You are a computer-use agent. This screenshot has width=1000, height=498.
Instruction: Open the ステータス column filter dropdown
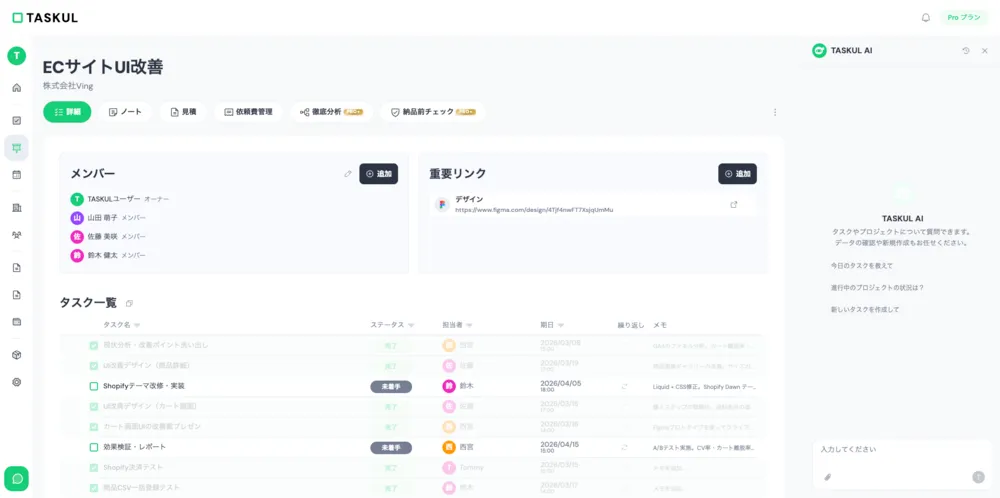click(x=410, y=325)
